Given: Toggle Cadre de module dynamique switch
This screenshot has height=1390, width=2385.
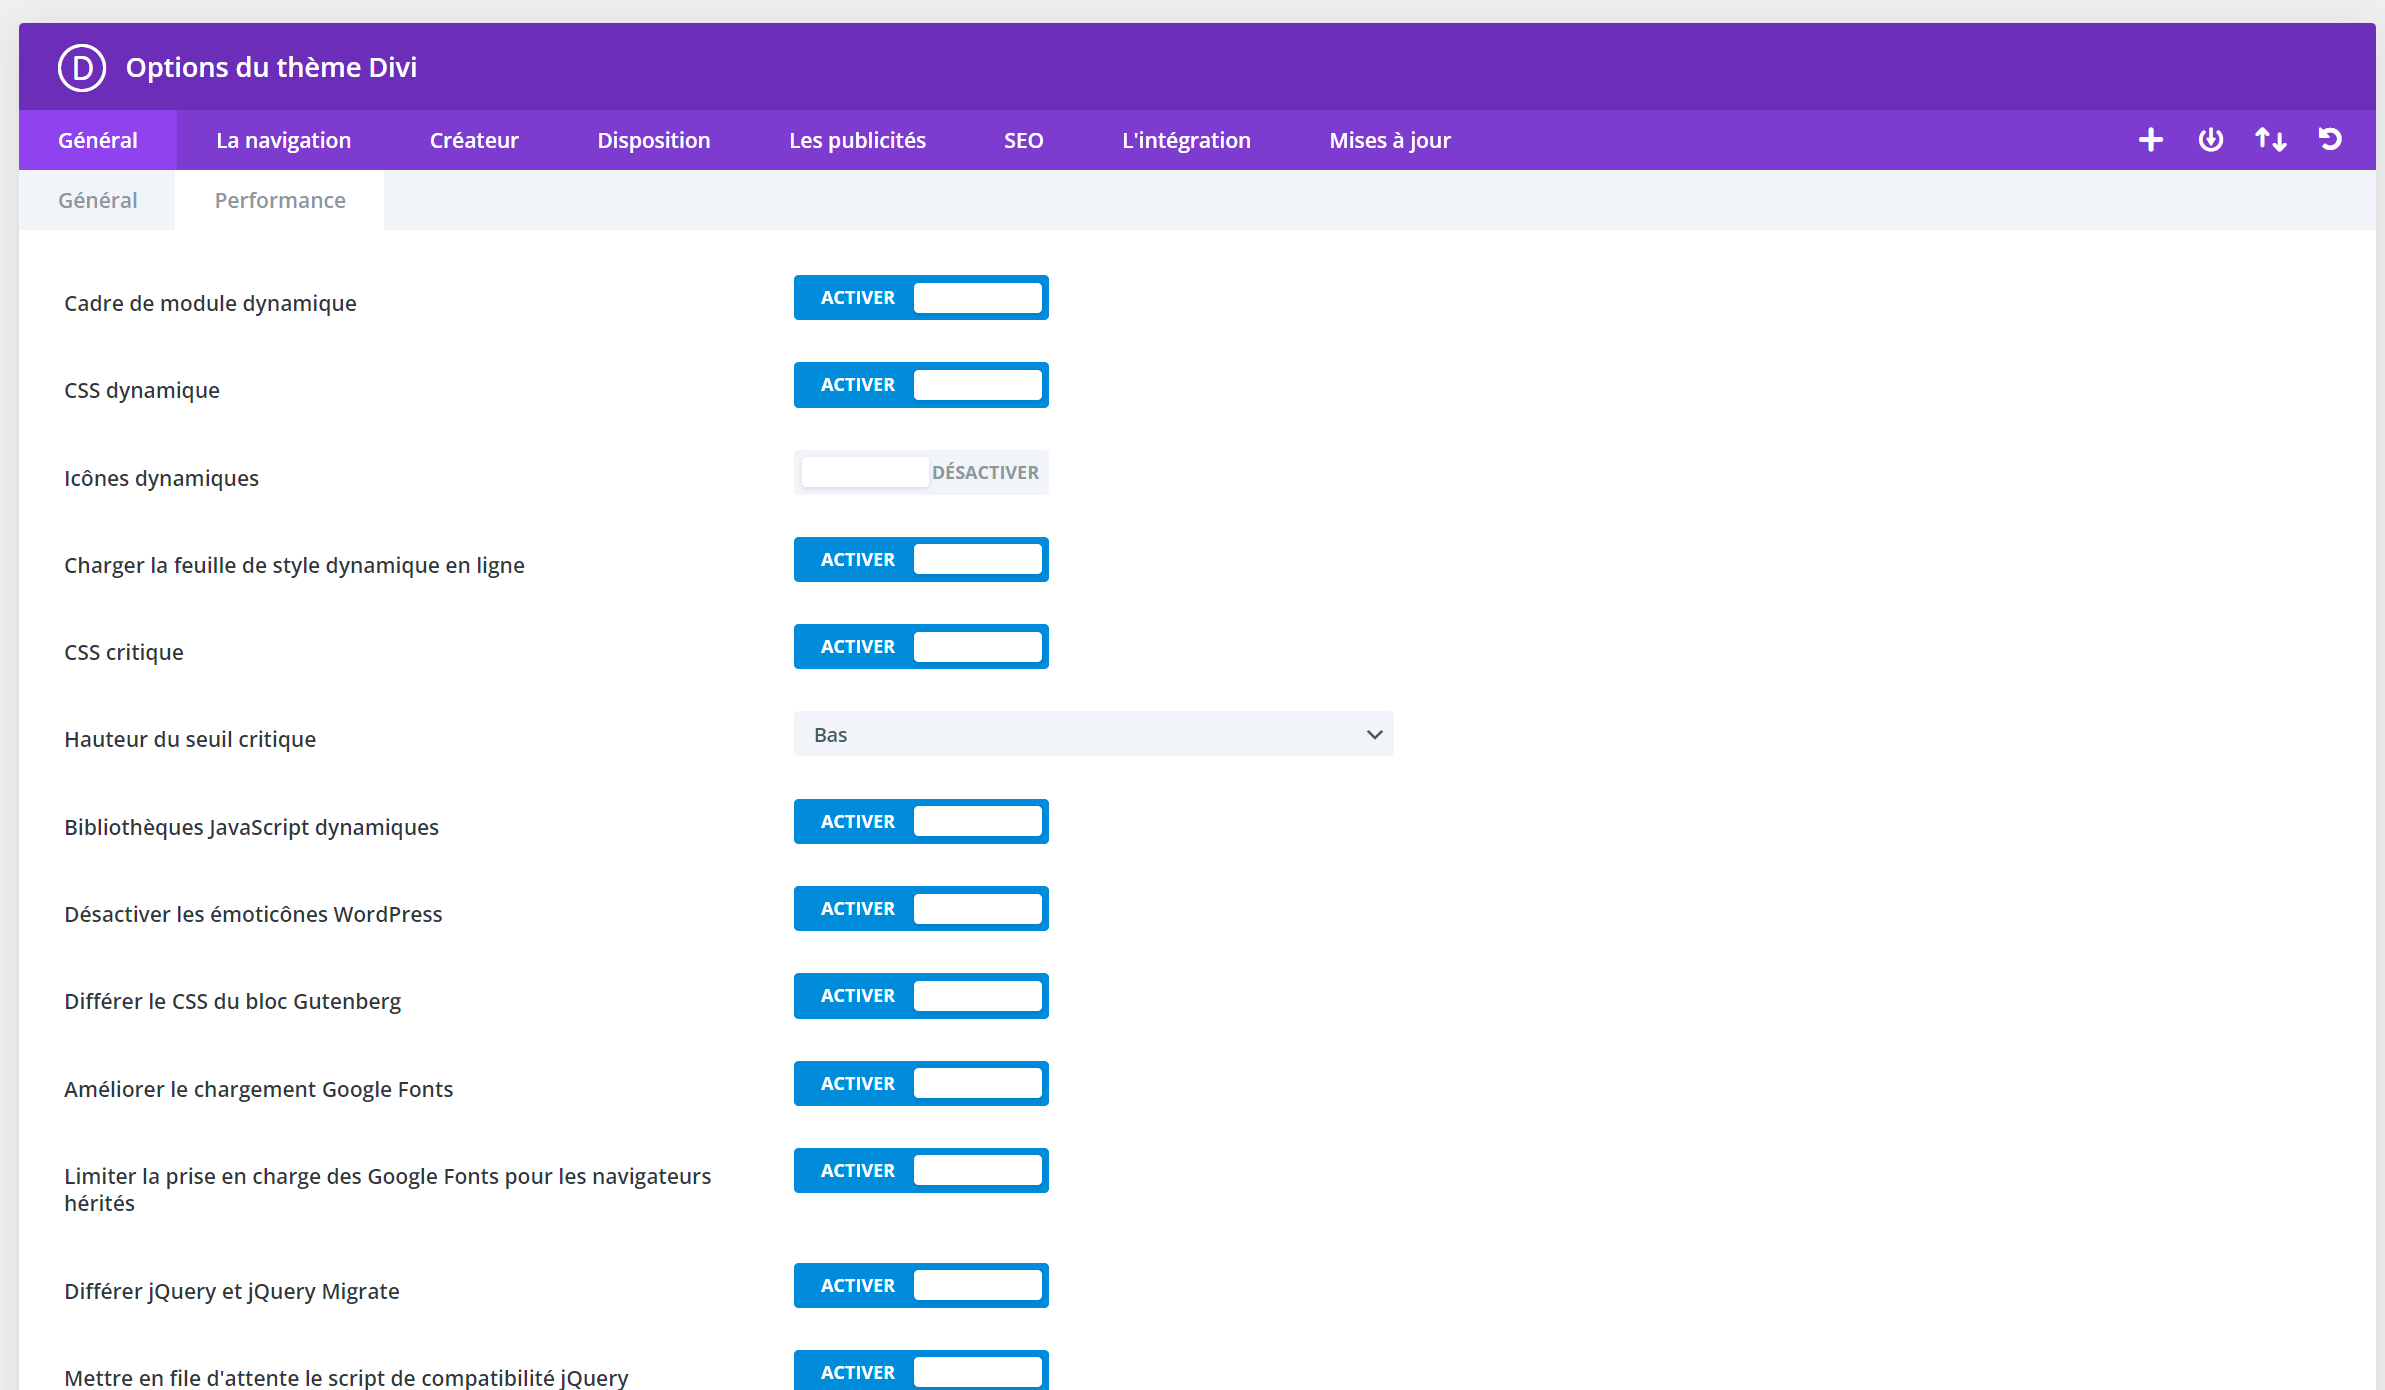Looking at the screenshot, I should pos(921,298).
